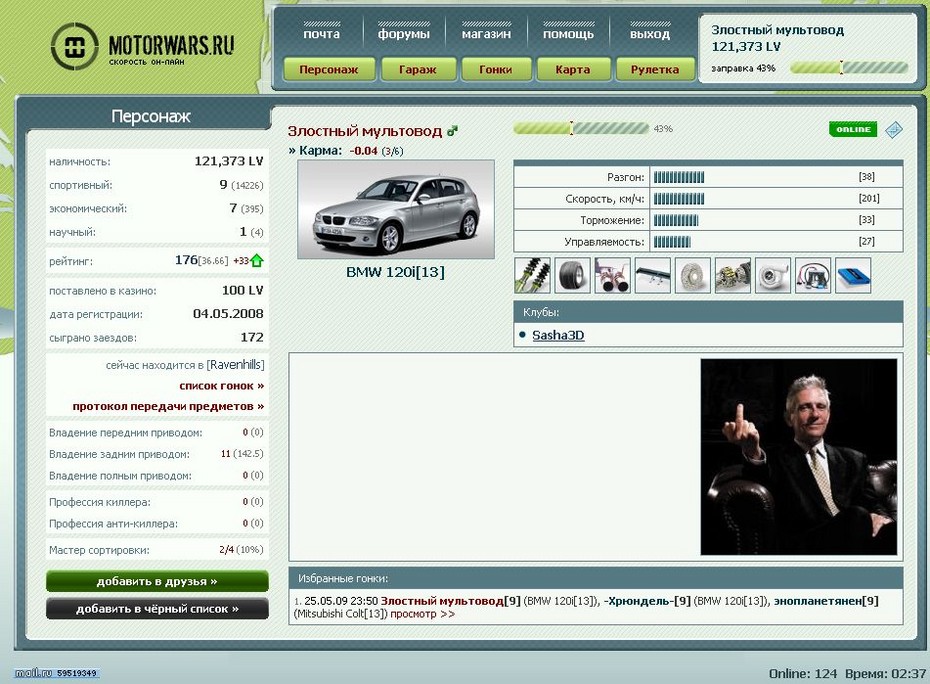Click the player avatar photo

click(799, 457)
